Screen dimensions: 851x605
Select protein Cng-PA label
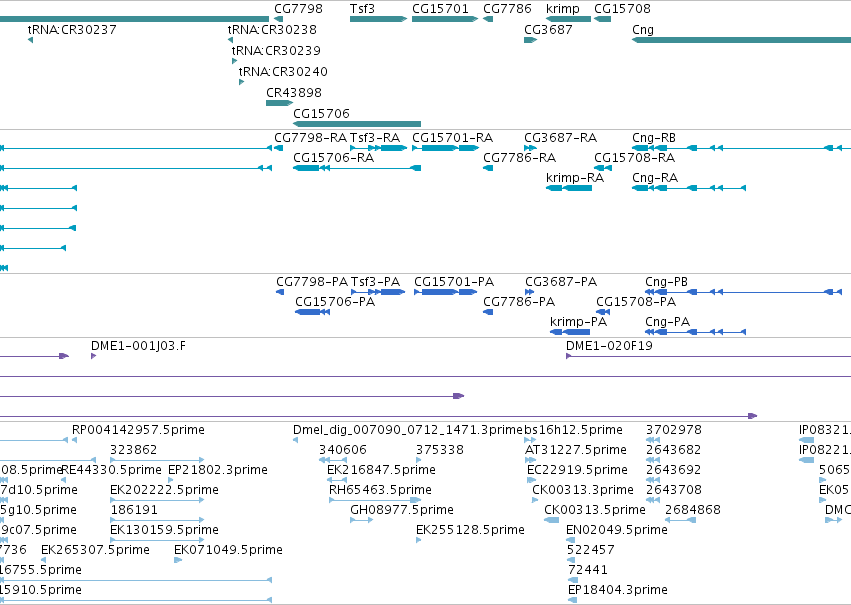[x=667, y=322]
